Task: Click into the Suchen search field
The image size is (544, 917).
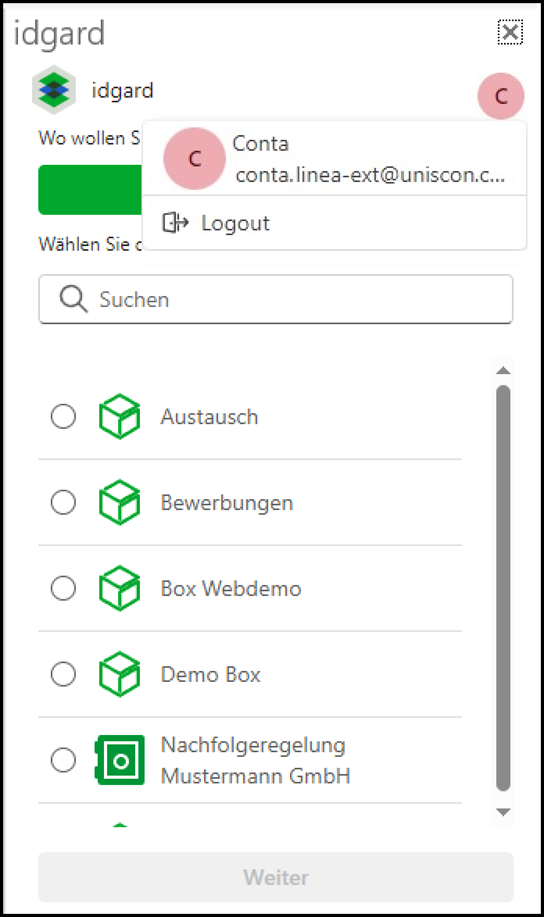Action: [276, 299]
